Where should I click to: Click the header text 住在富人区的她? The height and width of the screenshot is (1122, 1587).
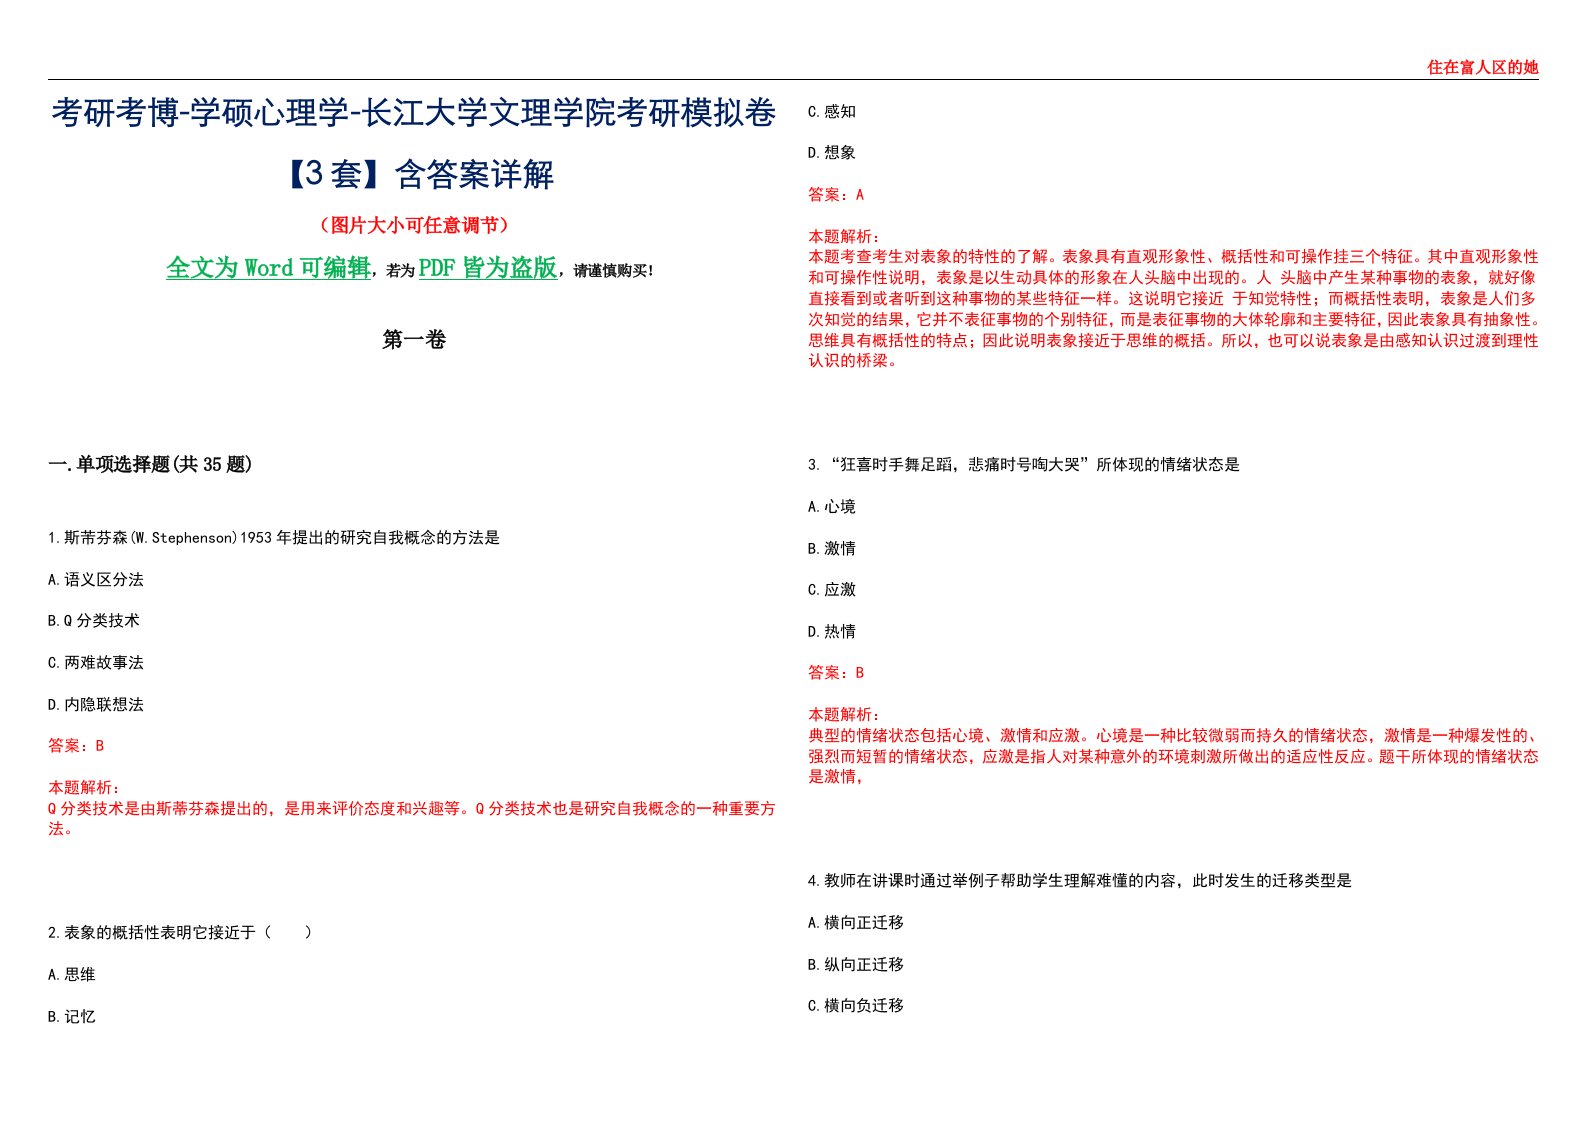pos(1482,67)
